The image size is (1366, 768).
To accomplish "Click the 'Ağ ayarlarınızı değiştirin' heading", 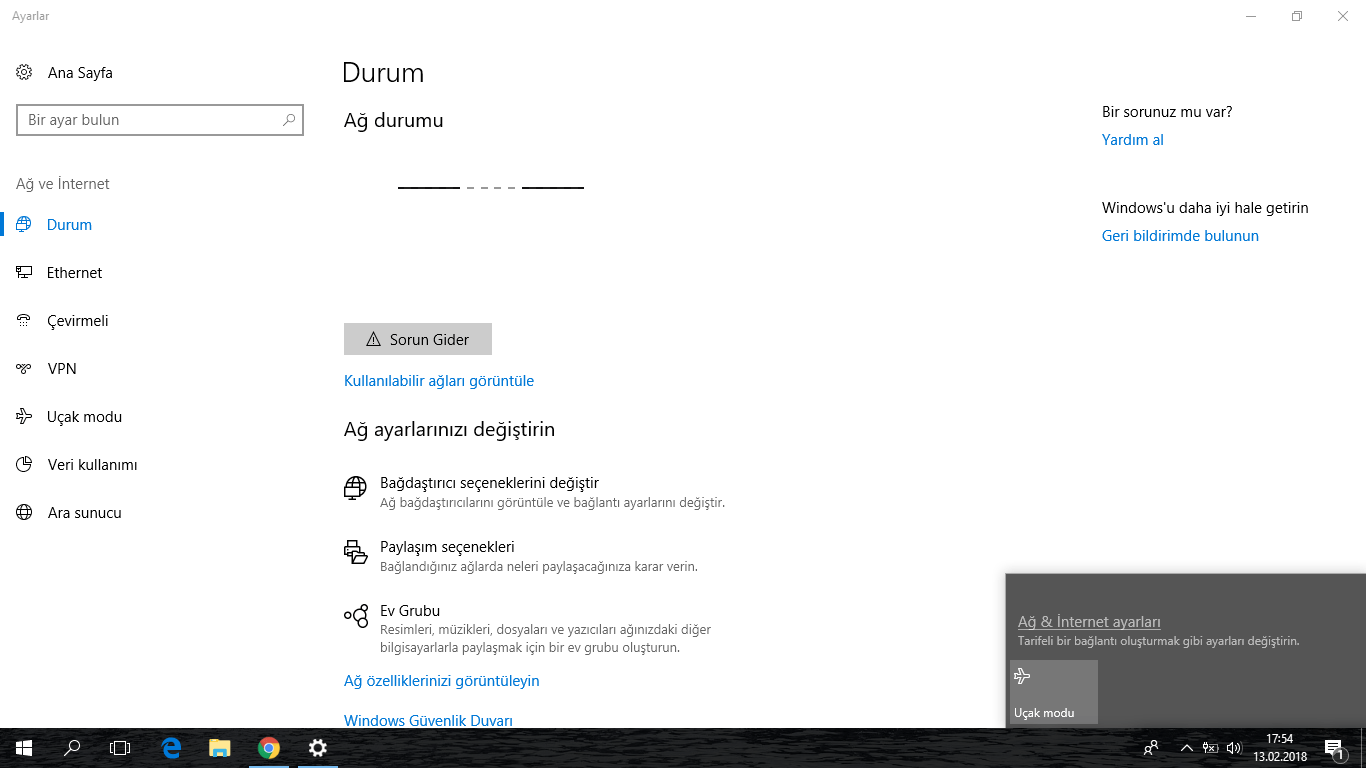I will [449, 430].
